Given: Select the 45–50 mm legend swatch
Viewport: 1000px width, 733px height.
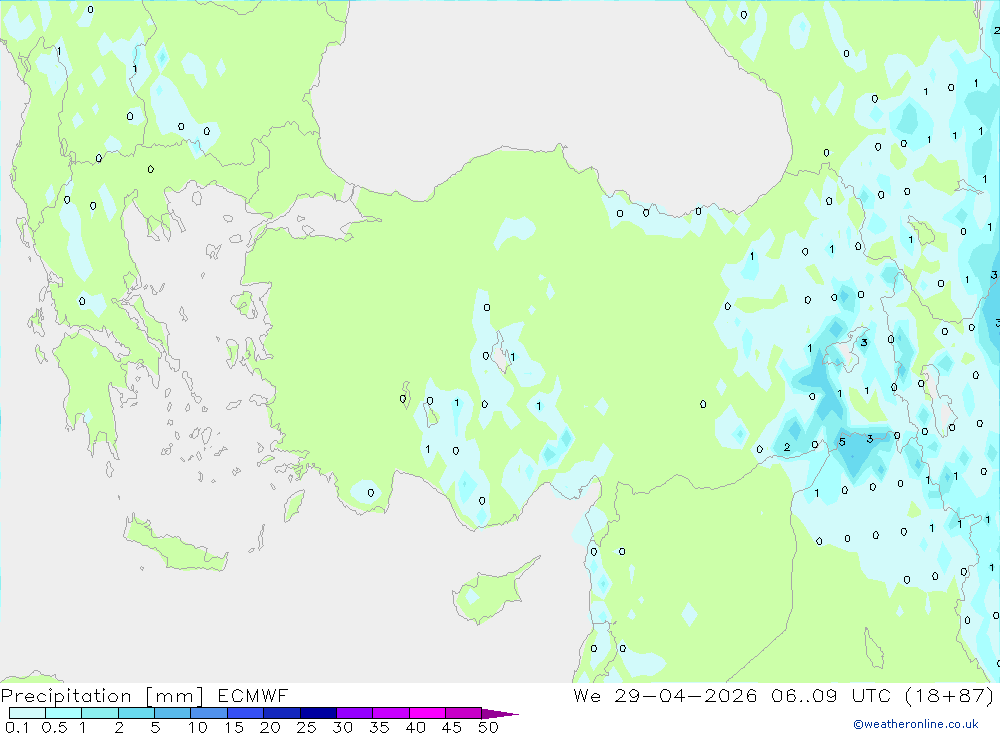Looking at the screenshot, I should 464,713.
